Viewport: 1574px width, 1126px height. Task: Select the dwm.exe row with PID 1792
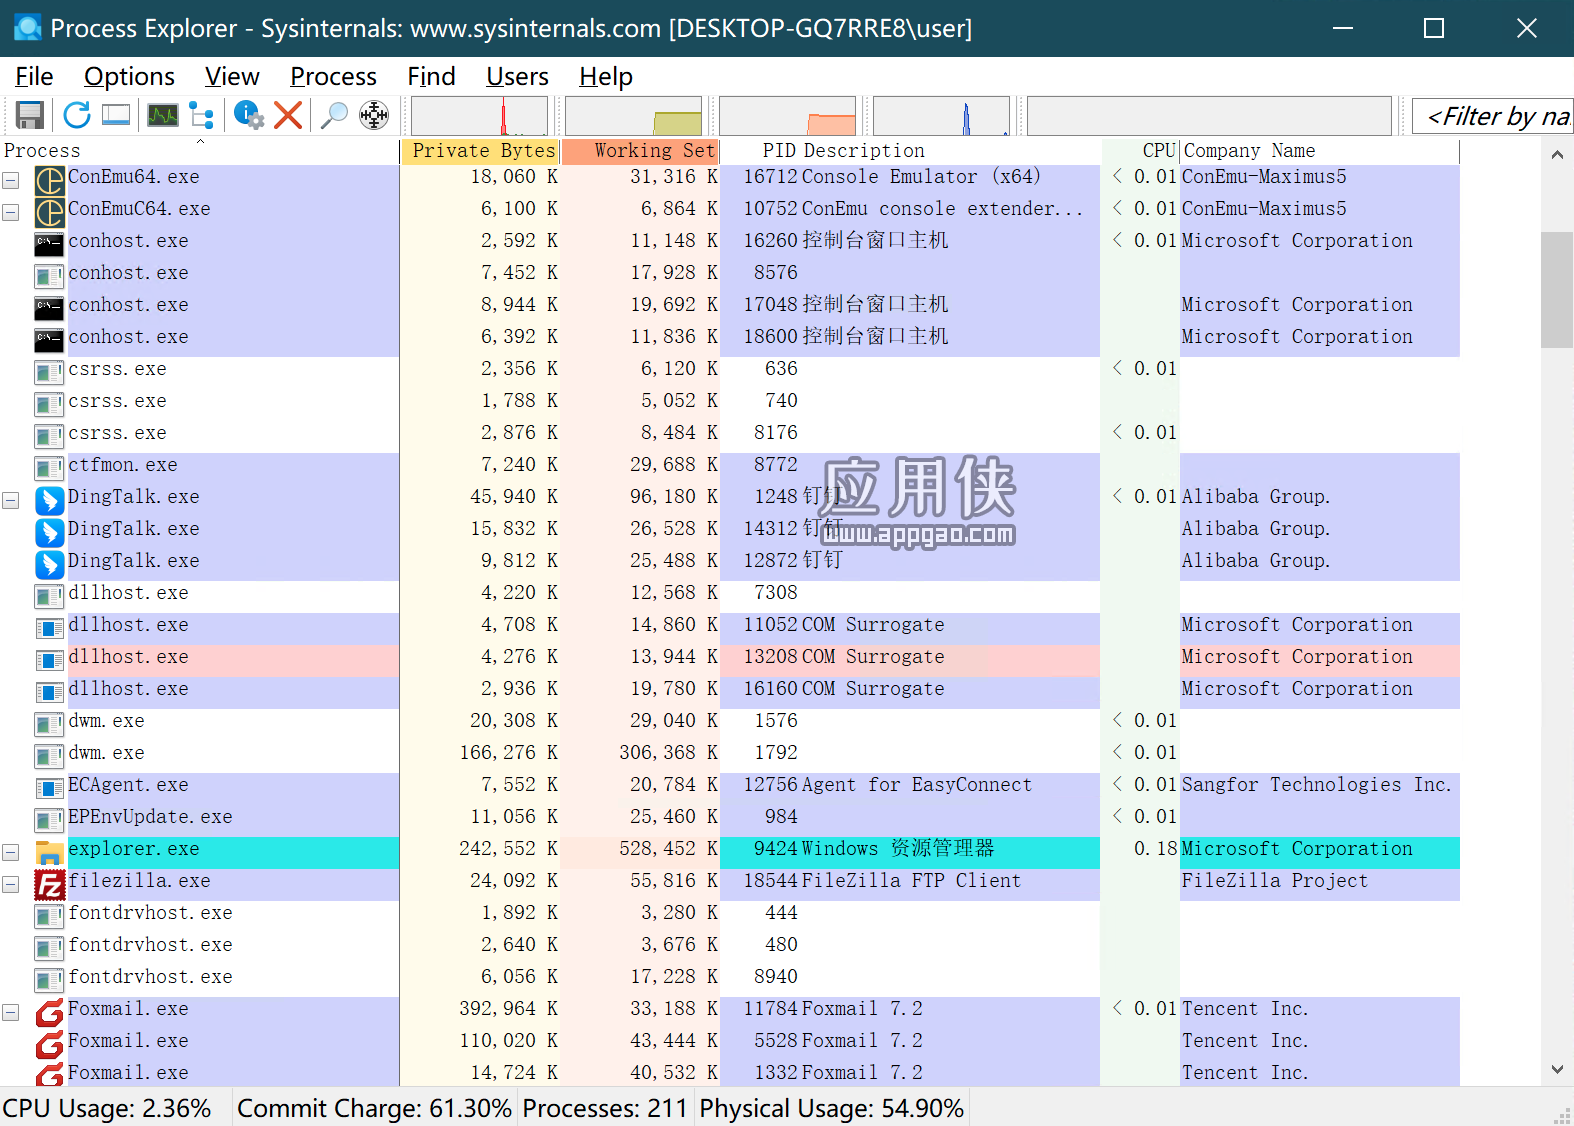(x=730, y=757)
